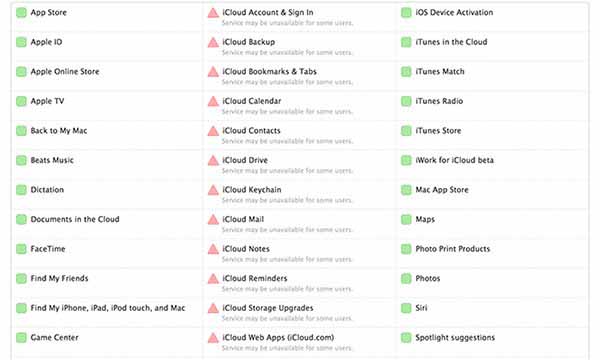
Task: Click the green status square beside iTunes Store
Action: click(x=406, y=131)
